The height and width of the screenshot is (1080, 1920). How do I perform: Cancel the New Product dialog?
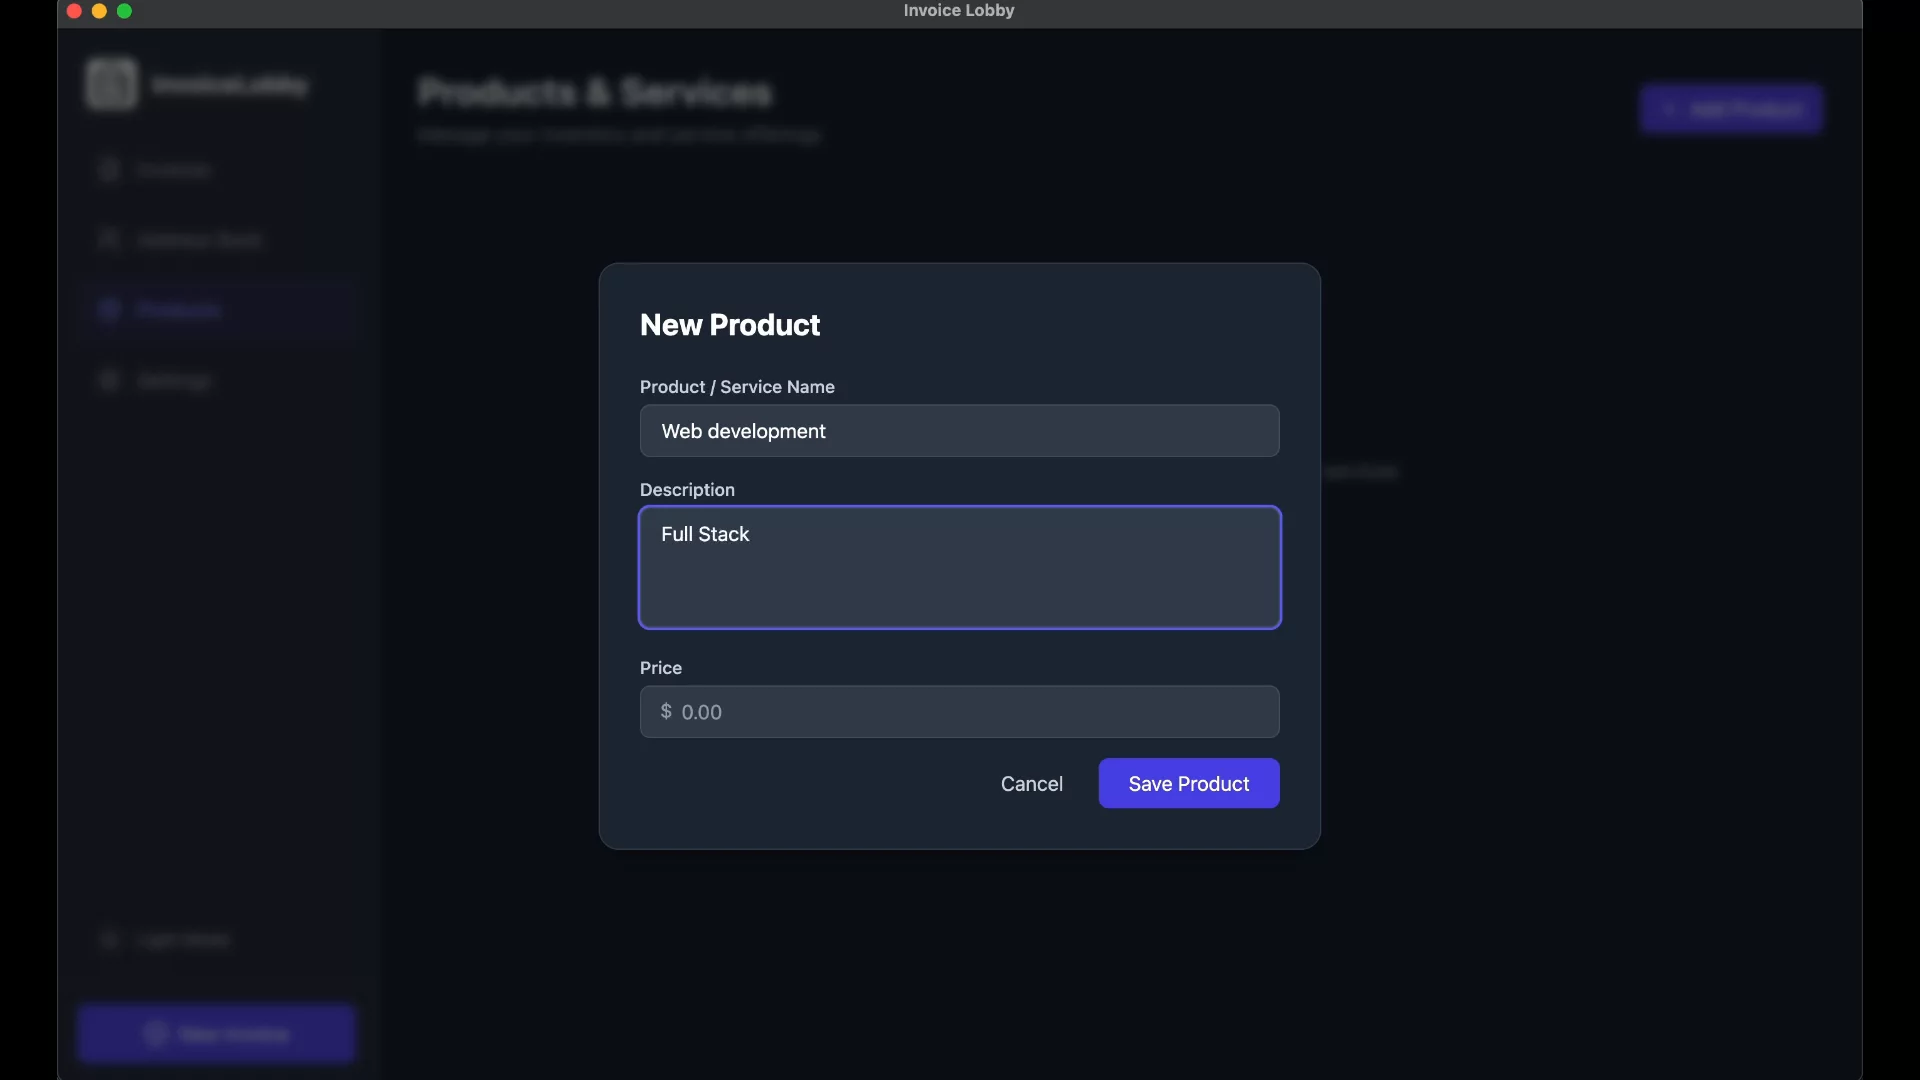pyautogui.click(x=1031, y=784)
